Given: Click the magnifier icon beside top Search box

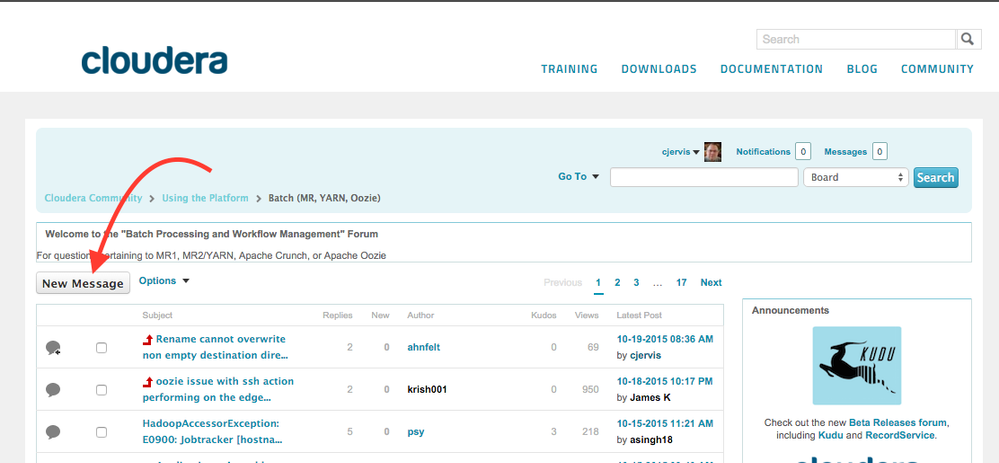Looking at the screenshot, I should click(x=968, y=39).
